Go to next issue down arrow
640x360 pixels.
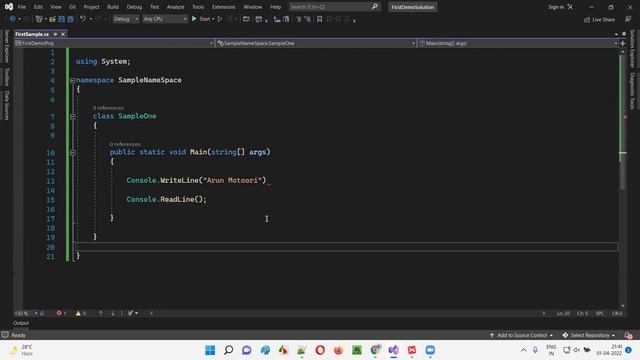[x=113, y=313]
